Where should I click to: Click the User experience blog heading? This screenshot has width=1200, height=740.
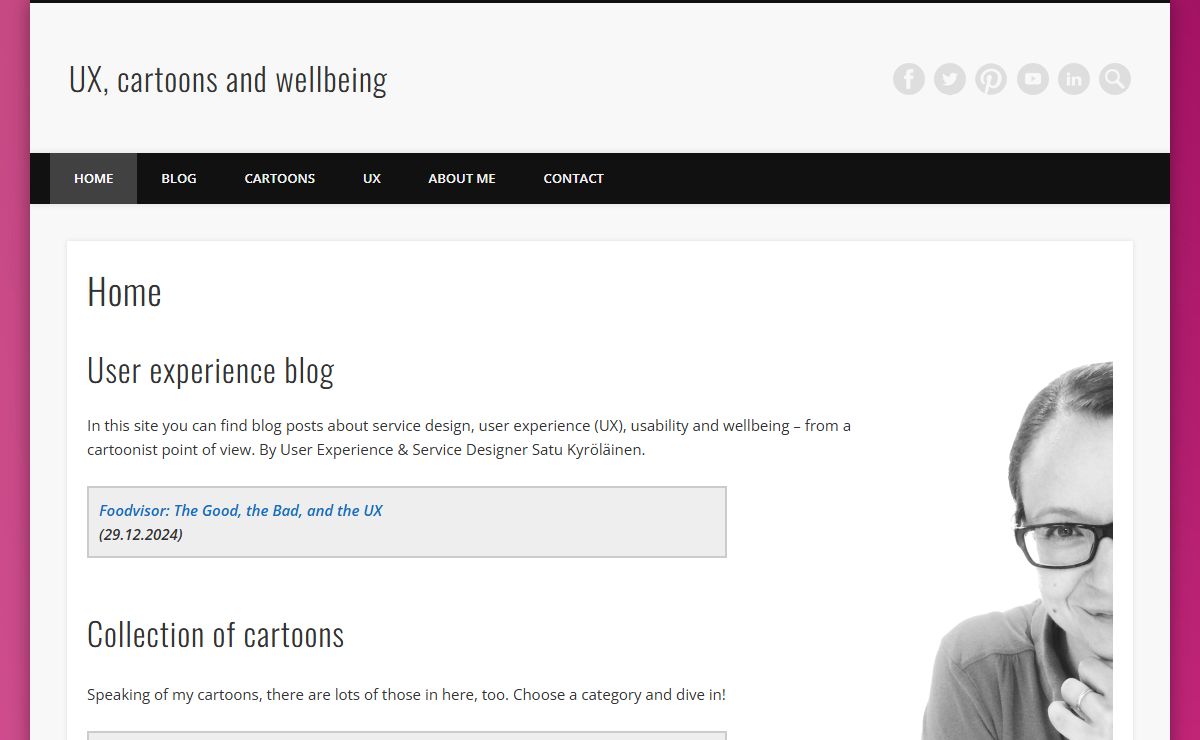click(210, 370)
